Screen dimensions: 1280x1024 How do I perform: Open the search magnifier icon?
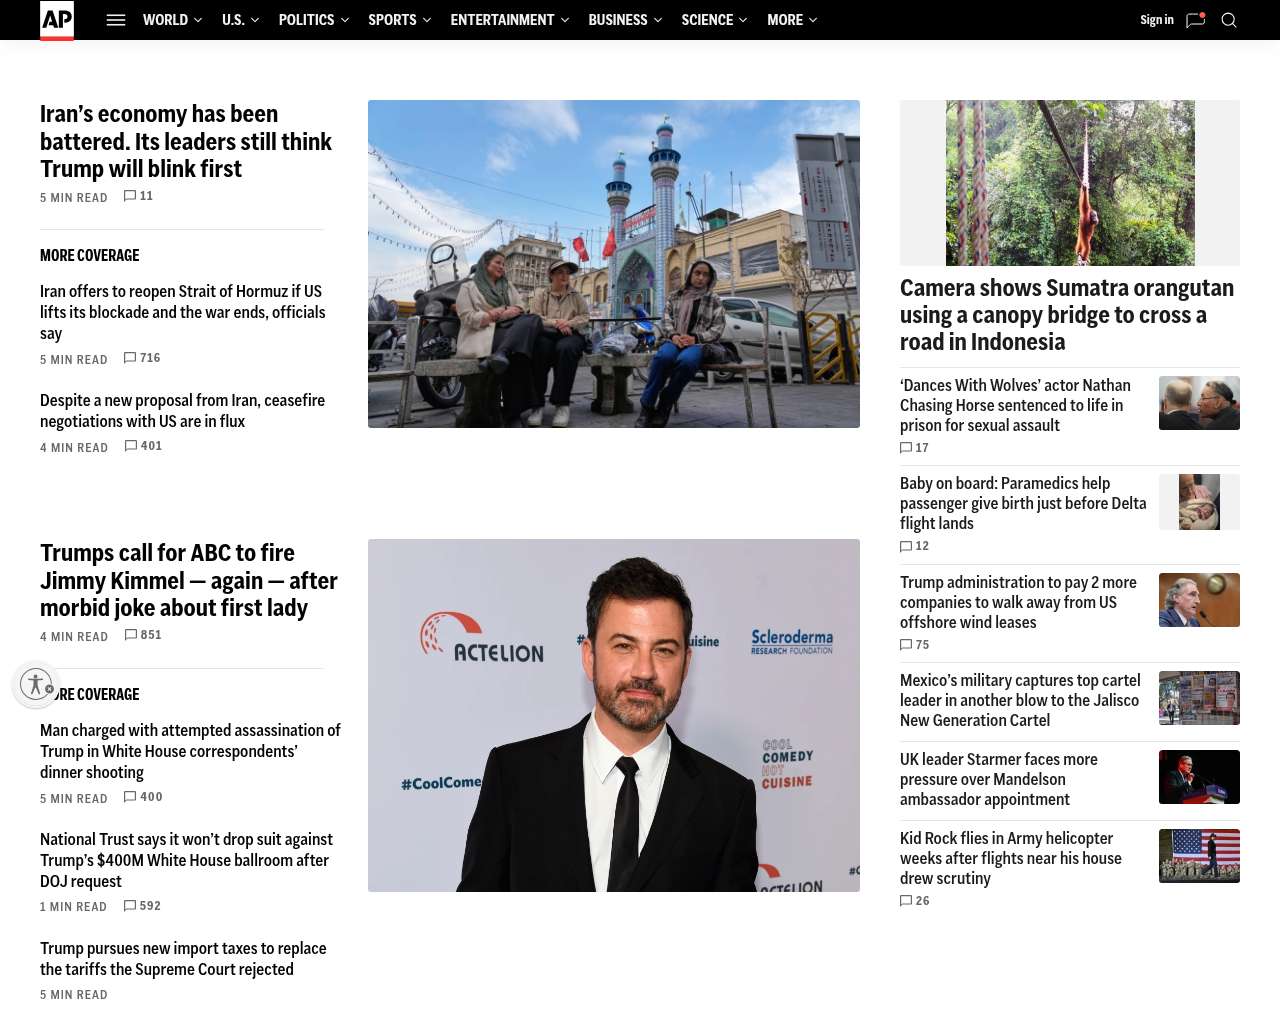1229,20
